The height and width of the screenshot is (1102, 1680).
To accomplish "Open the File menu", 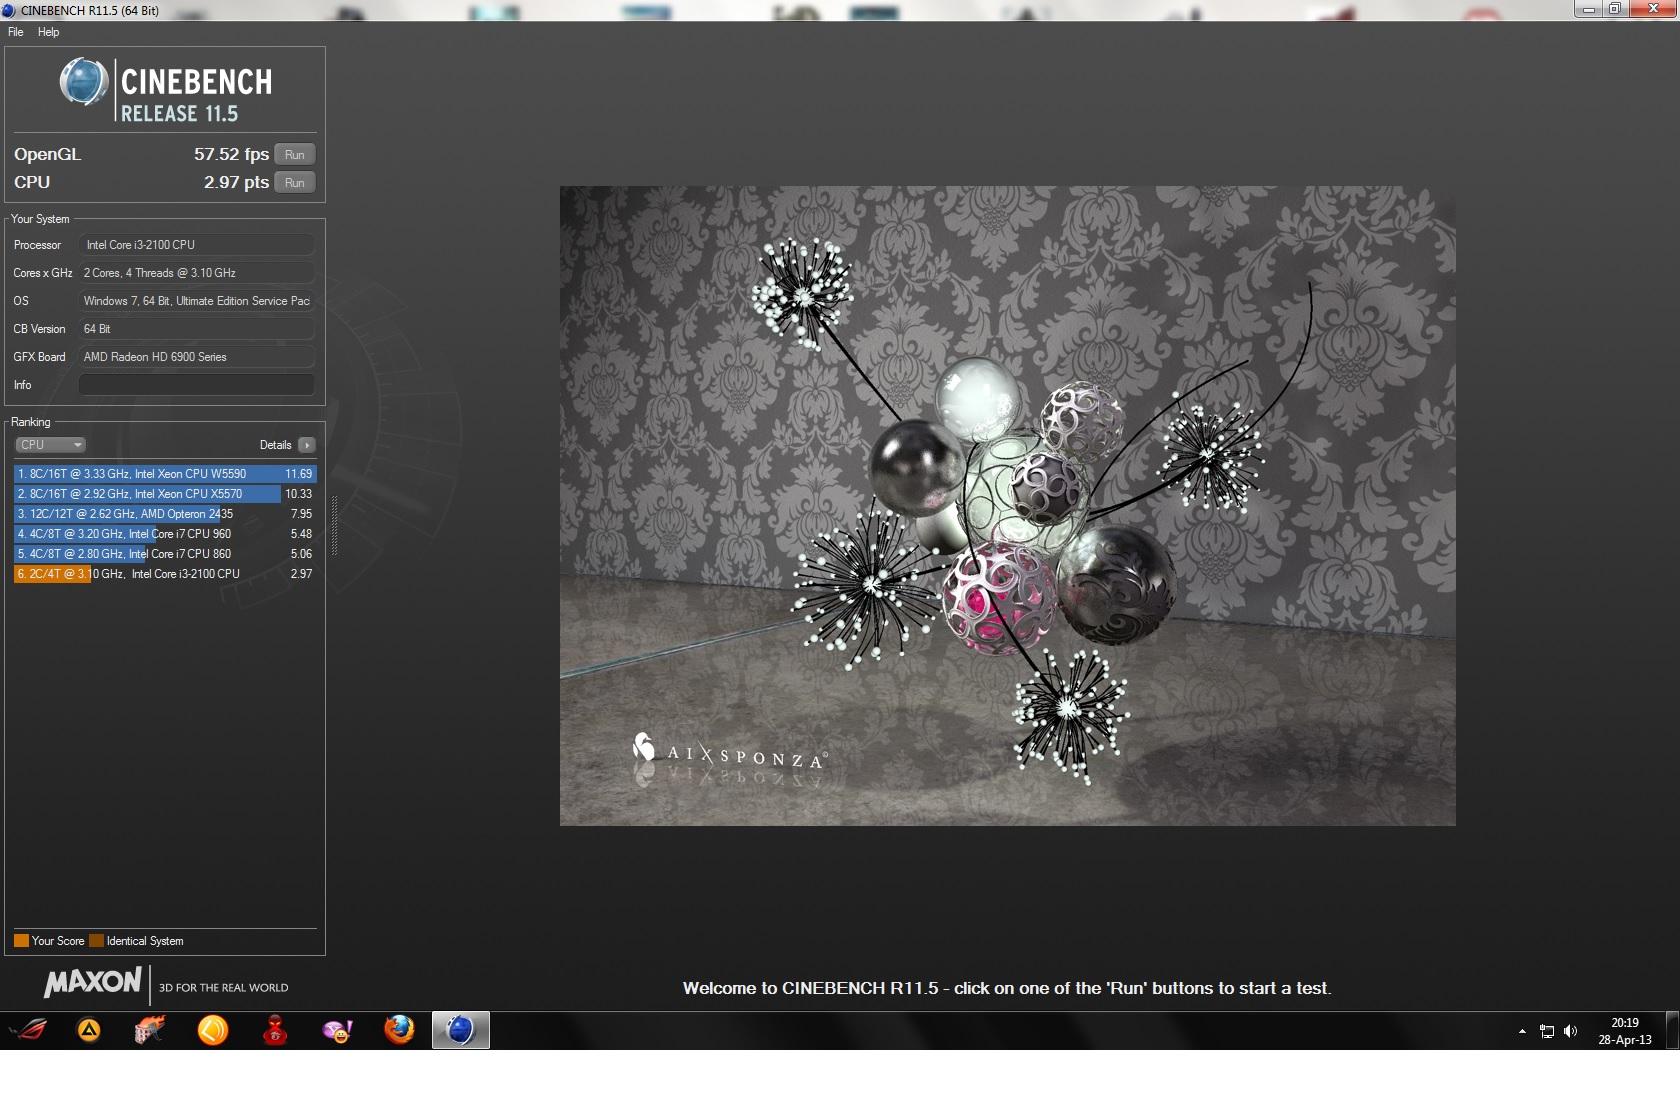I will pyautogui.click(x=16, y=32).
